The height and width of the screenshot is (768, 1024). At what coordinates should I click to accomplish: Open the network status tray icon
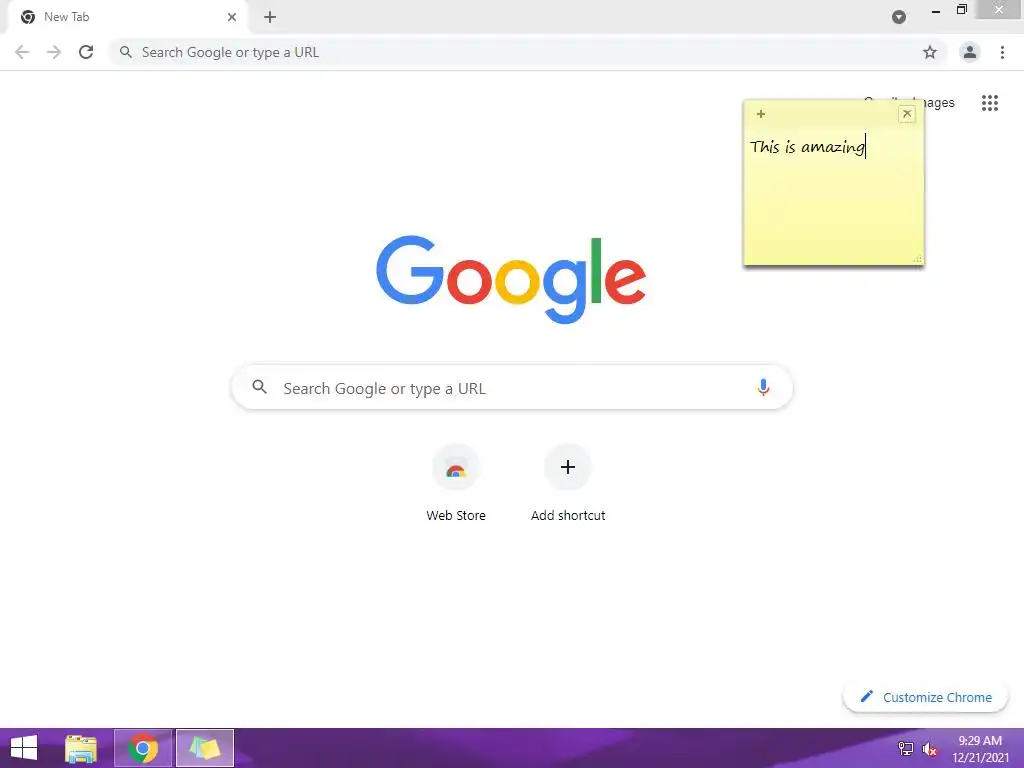pos(905,748)
